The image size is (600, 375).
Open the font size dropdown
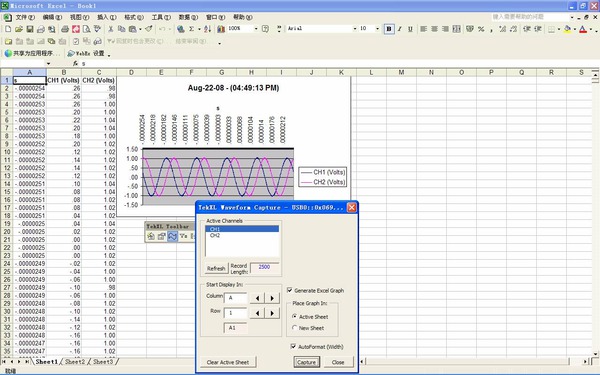[x=377, y=29]
